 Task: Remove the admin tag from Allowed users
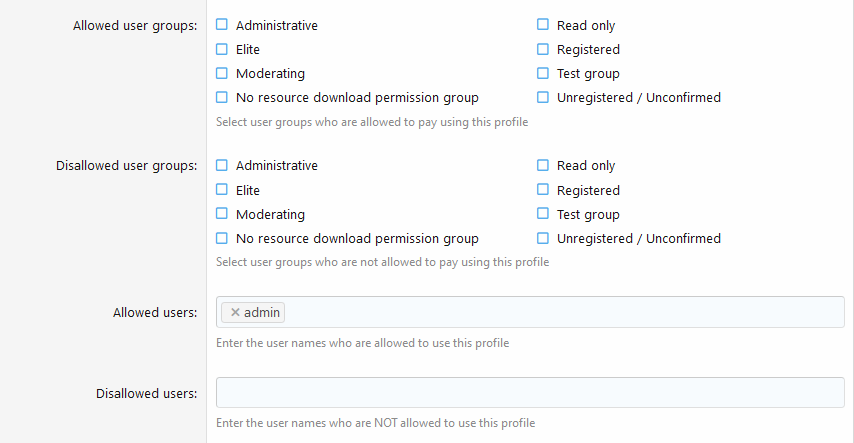tap(235, 313)
